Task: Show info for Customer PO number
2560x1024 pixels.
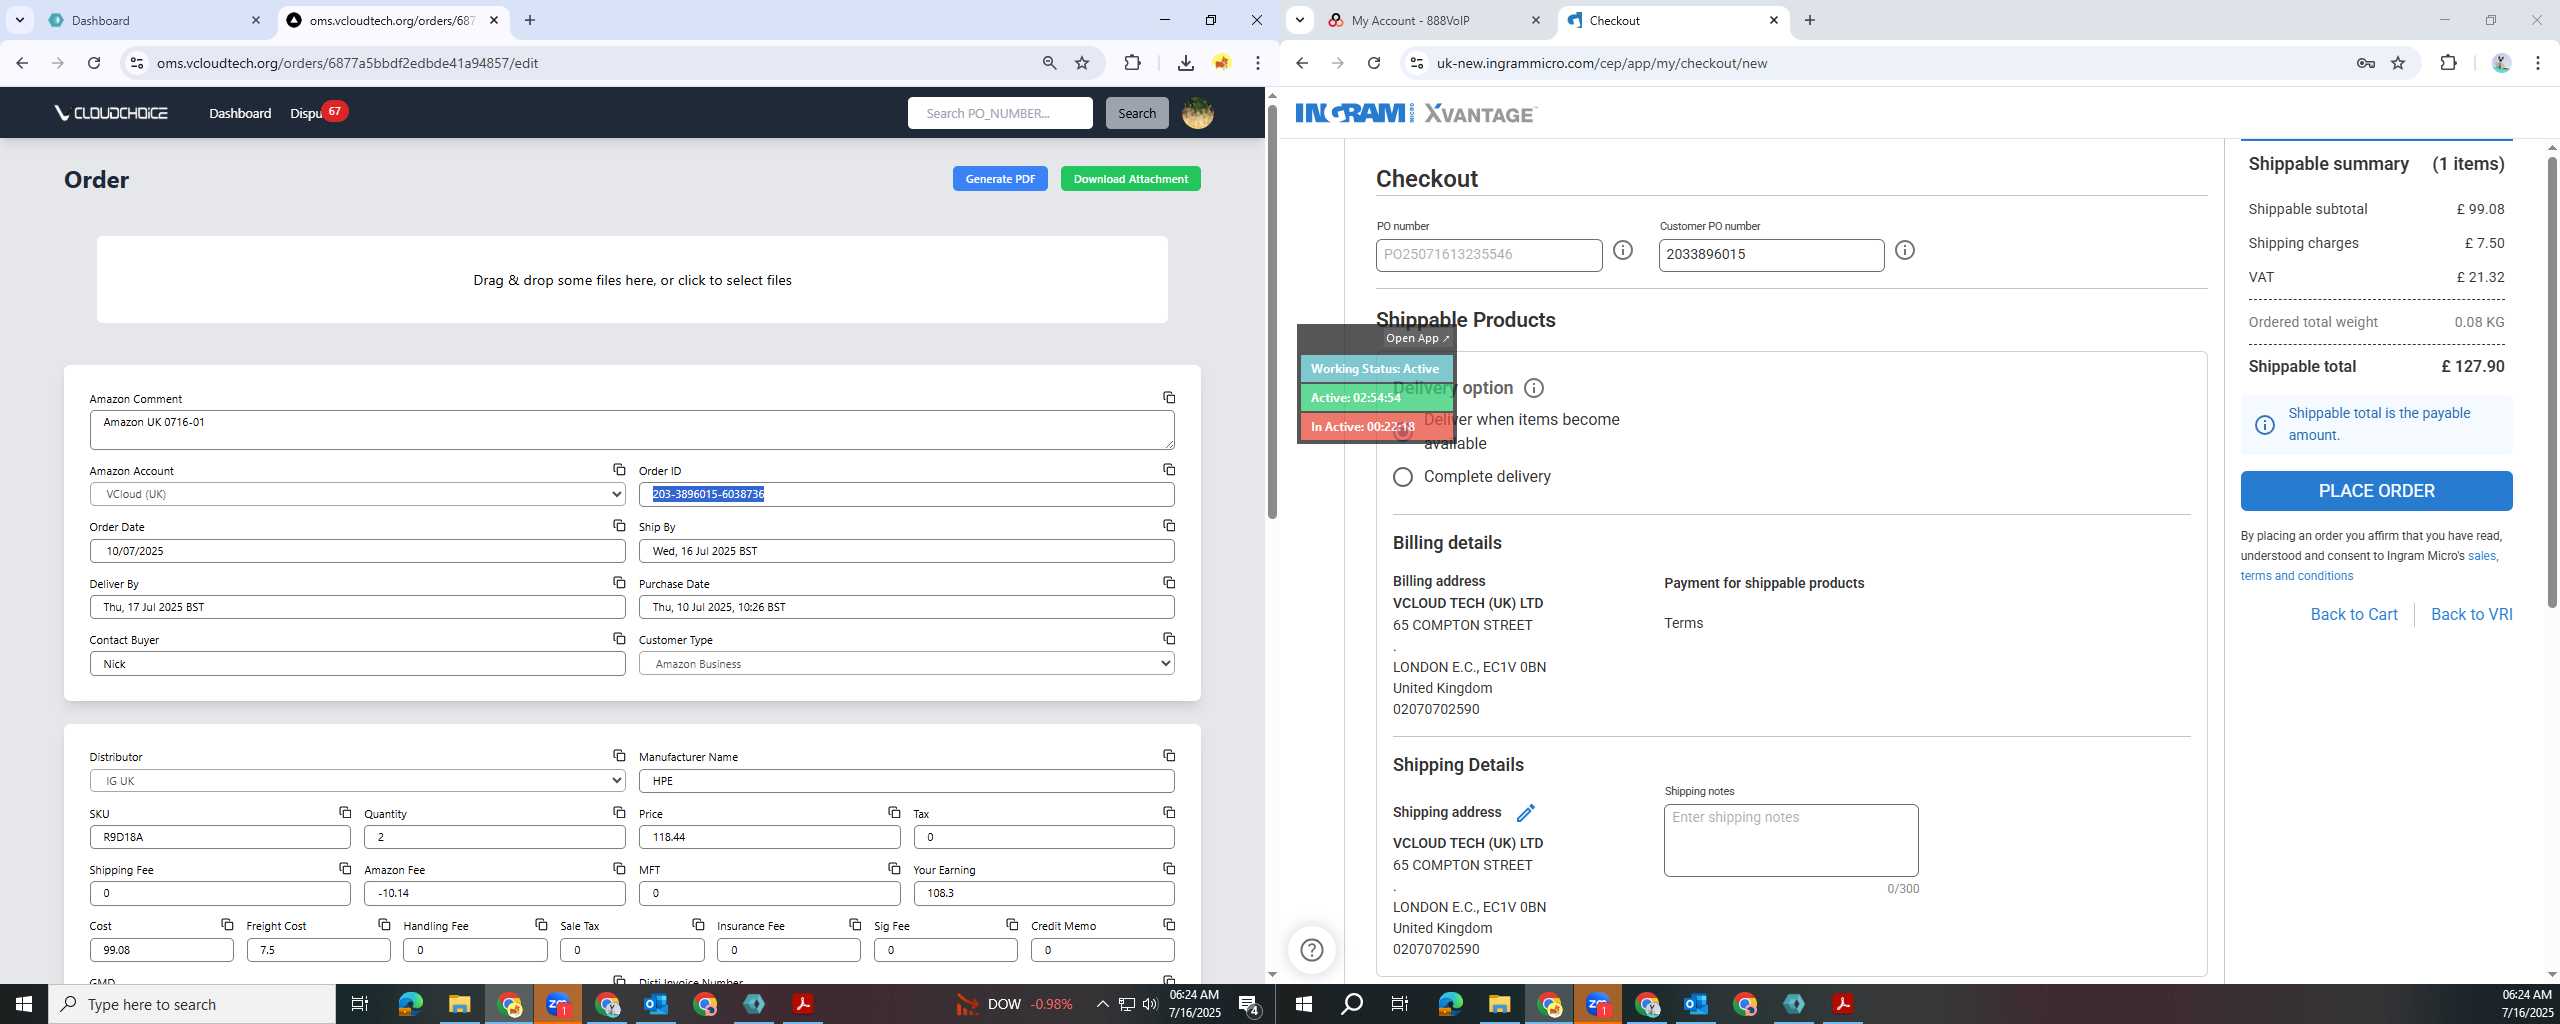Action: click(x=1904, y=250)
